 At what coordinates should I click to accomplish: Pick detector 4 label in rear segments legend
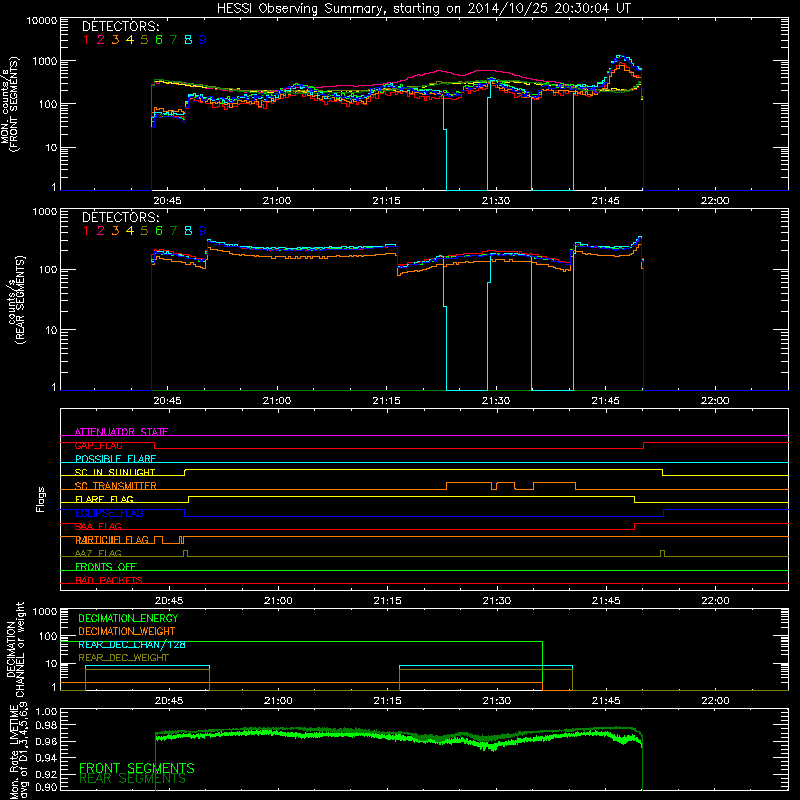[130, 231]
